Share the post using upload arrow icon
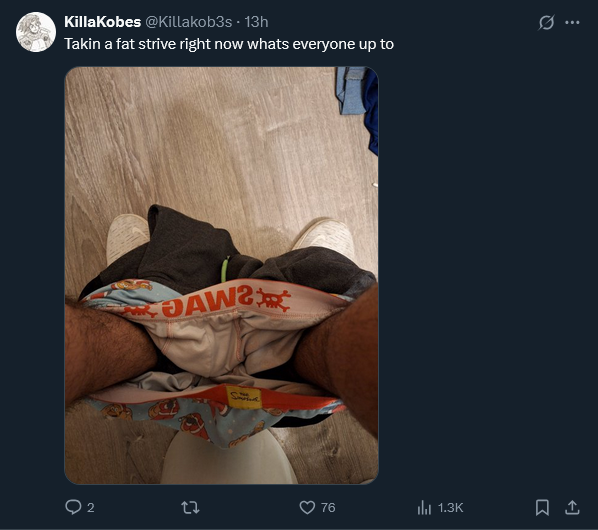This screenshot has width=598, height=530. pyautogui.click(x=572, y=508)
